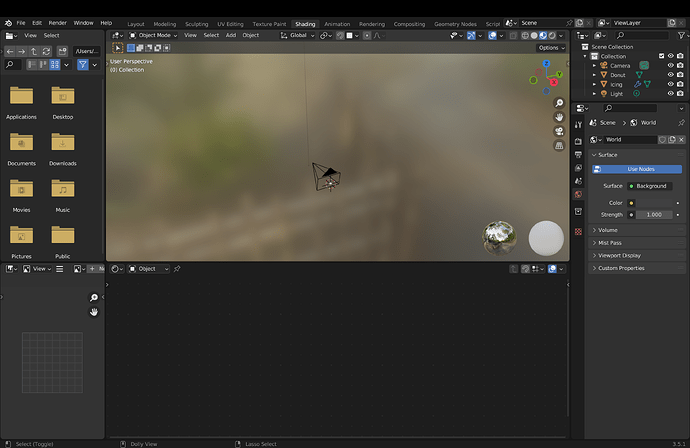The height and width of the screenshot is (448, 690).
Task: Open the zoom tool in 3D viewport
Action: click(x=559, y=103)
